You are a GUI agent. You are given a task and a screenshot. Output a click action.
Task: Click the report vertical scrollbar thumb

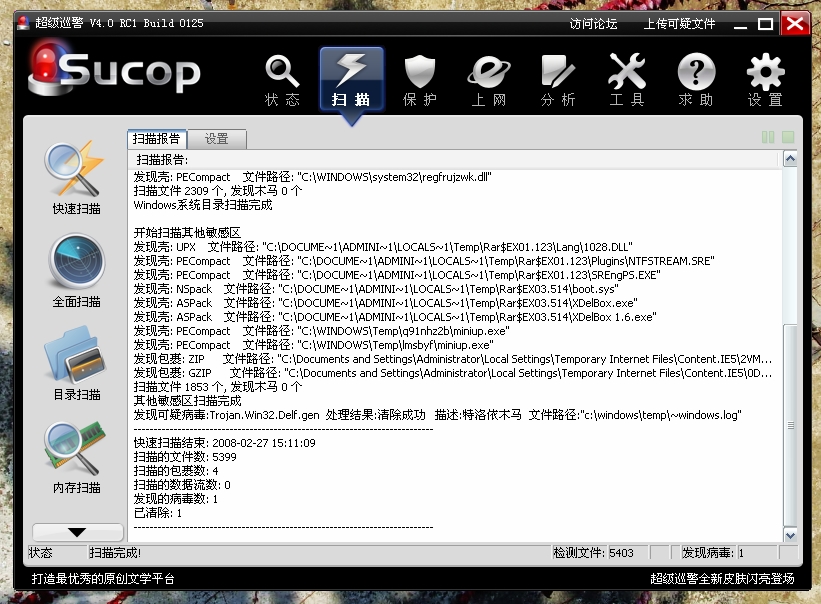tap(790, 425)
